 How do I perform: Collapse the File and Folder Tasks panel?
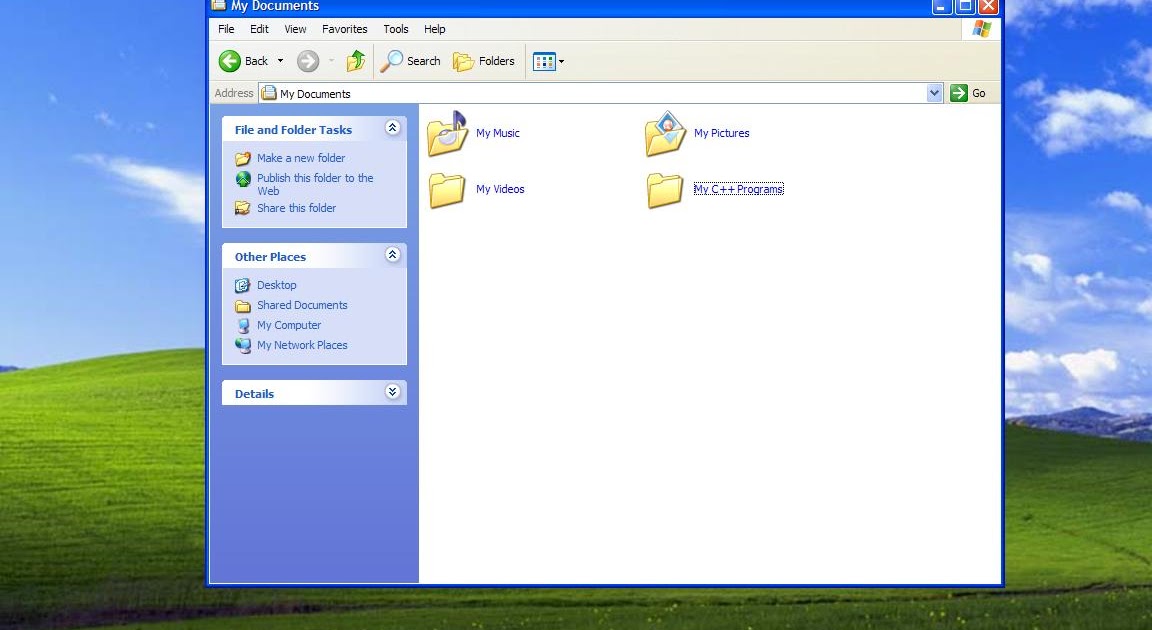[x=392, y=128]
